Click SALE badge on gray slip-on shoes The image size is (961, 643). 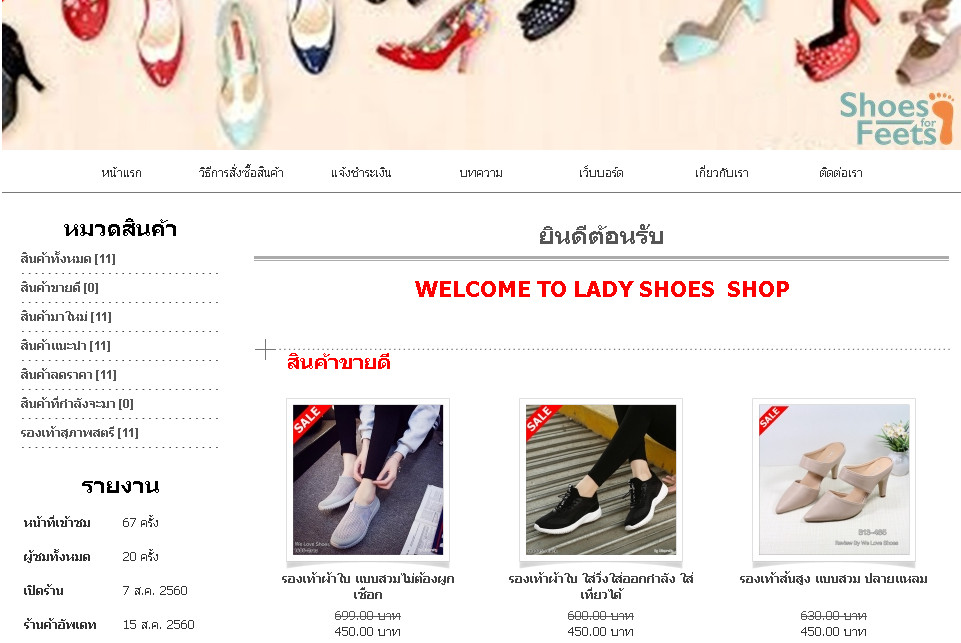[310, 422]
